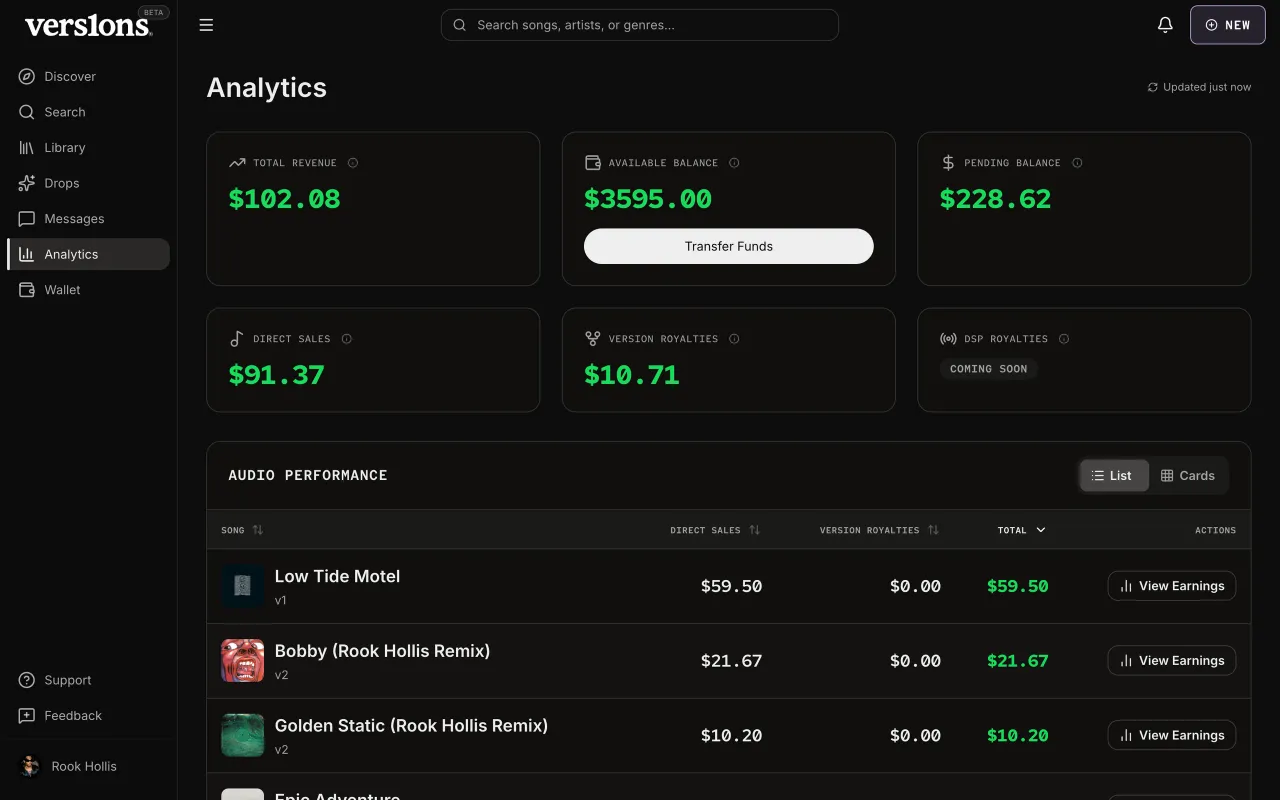The width and height of the screenshot is (1280, 800).
Task: Open the Feedback link
Action: coord(88,716)
